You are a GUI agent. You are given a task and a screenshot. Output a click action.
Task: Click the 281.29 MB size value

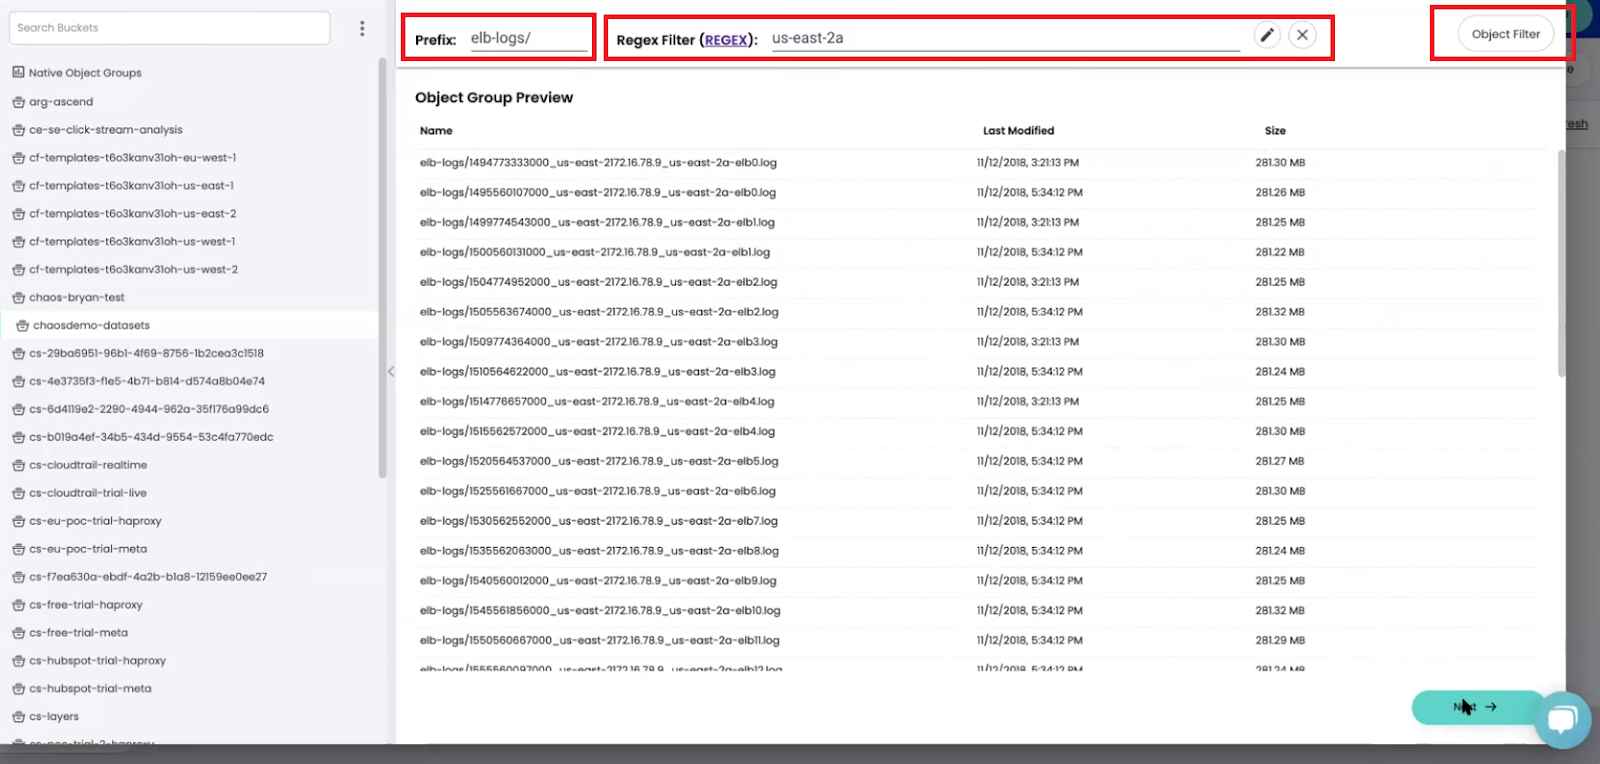[x=1280, y=641]
